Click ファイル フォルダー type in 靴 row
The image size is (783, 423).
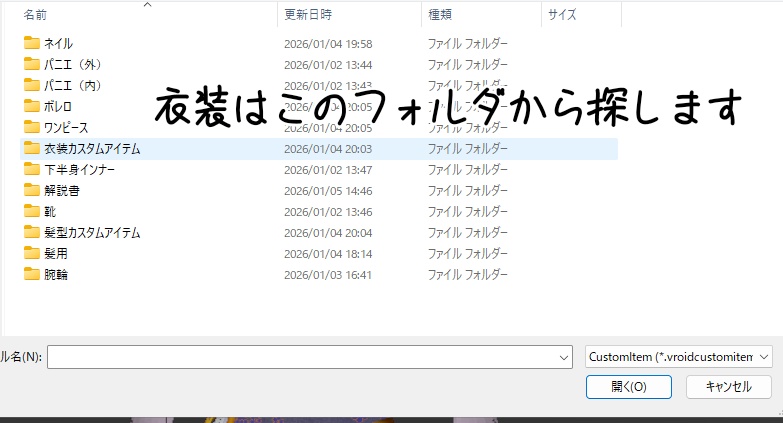(467, 211)
